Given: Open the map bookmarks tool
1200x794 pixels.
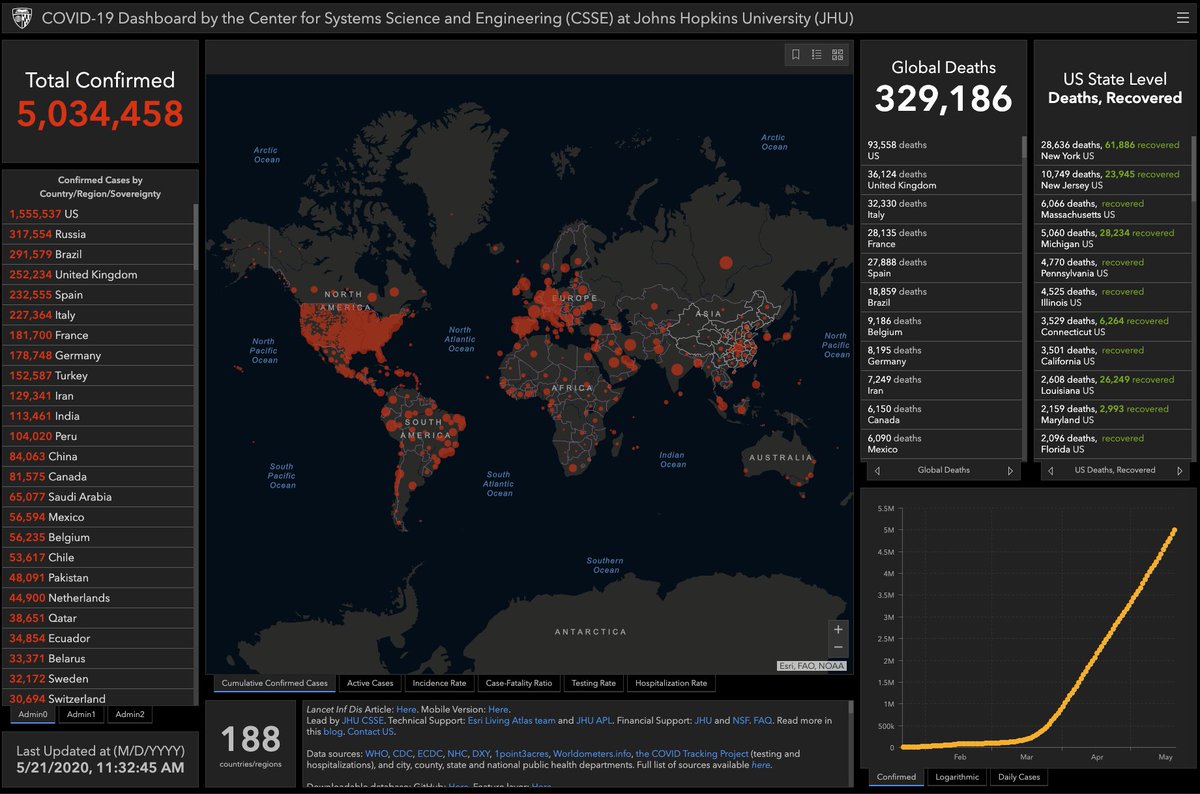Looking at the screenshot, I should tap(796, 55).
